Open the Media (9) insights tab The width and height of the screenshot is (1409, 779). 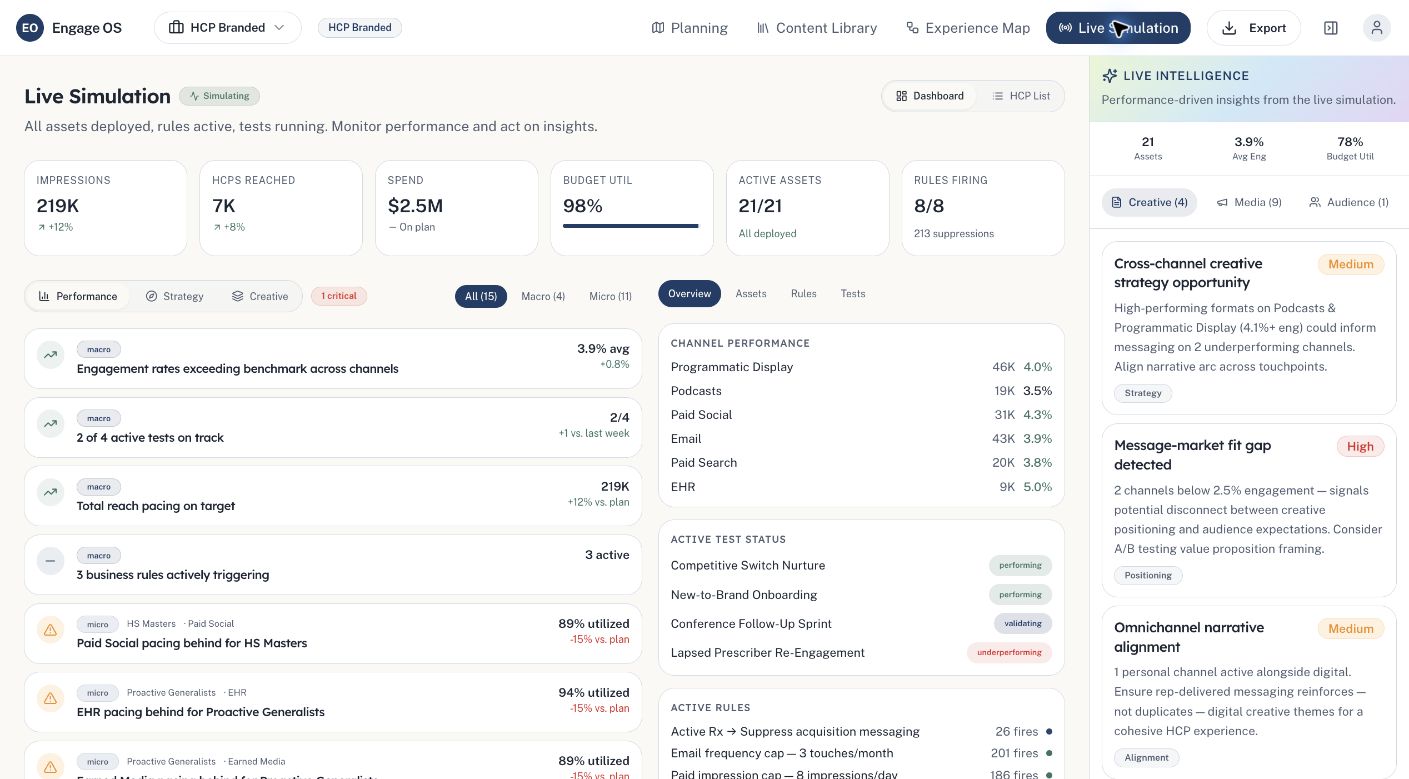tap(1249, 202)
